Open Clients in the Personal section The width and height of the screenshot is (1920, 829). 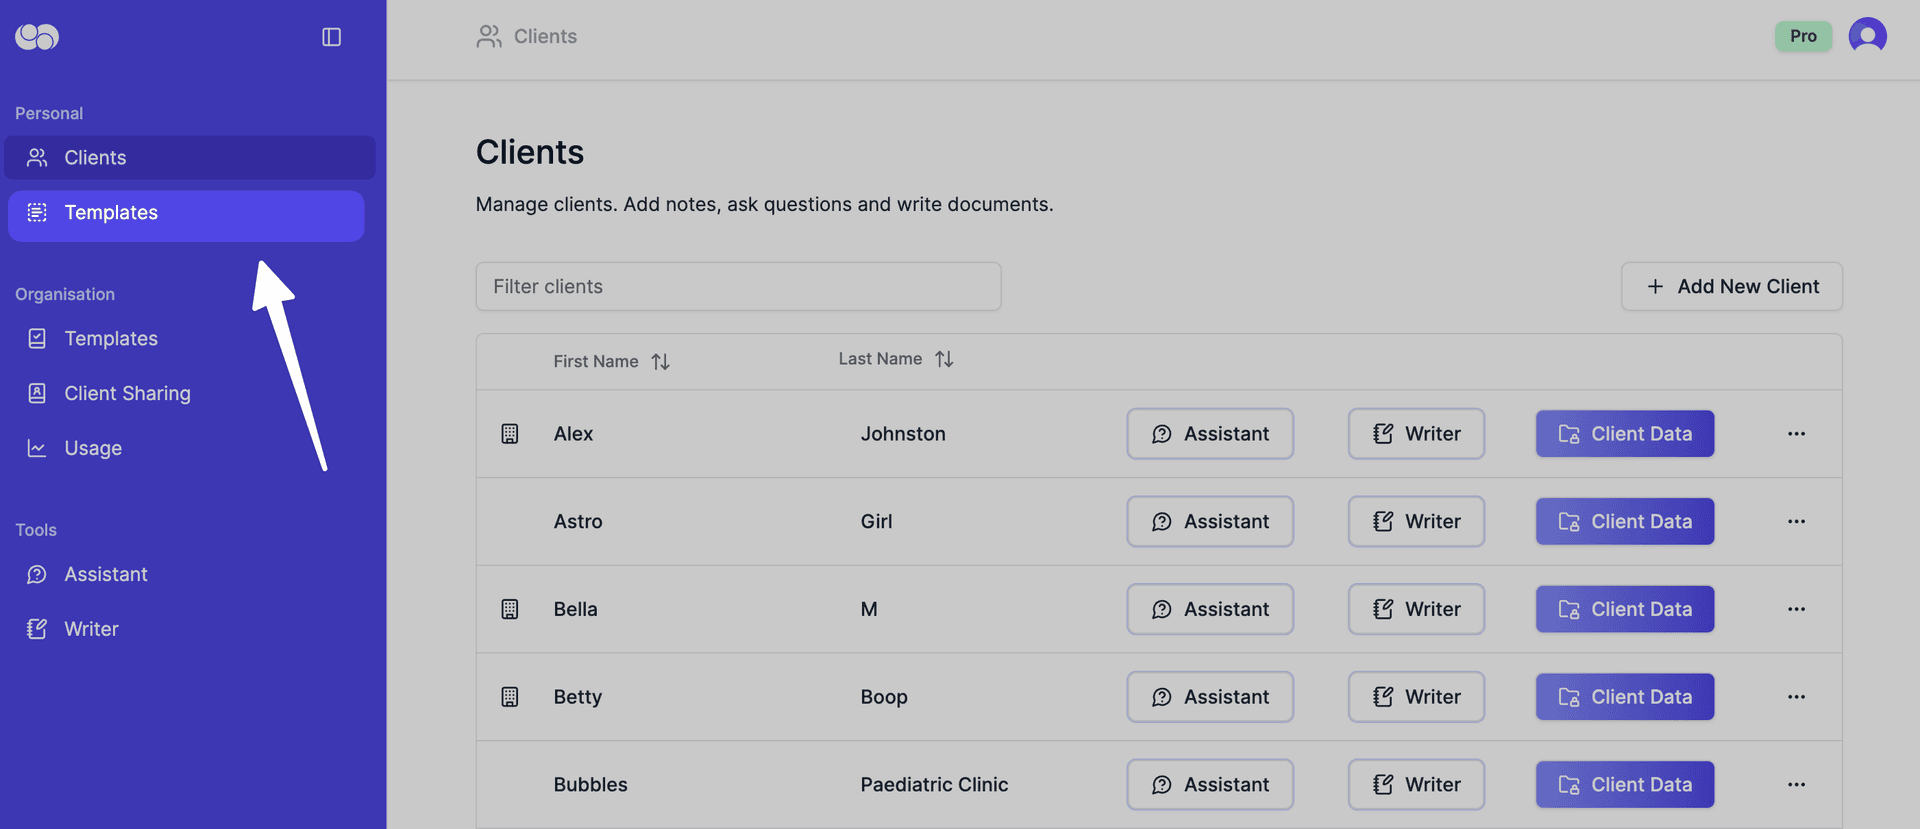[x=190, y=158]
